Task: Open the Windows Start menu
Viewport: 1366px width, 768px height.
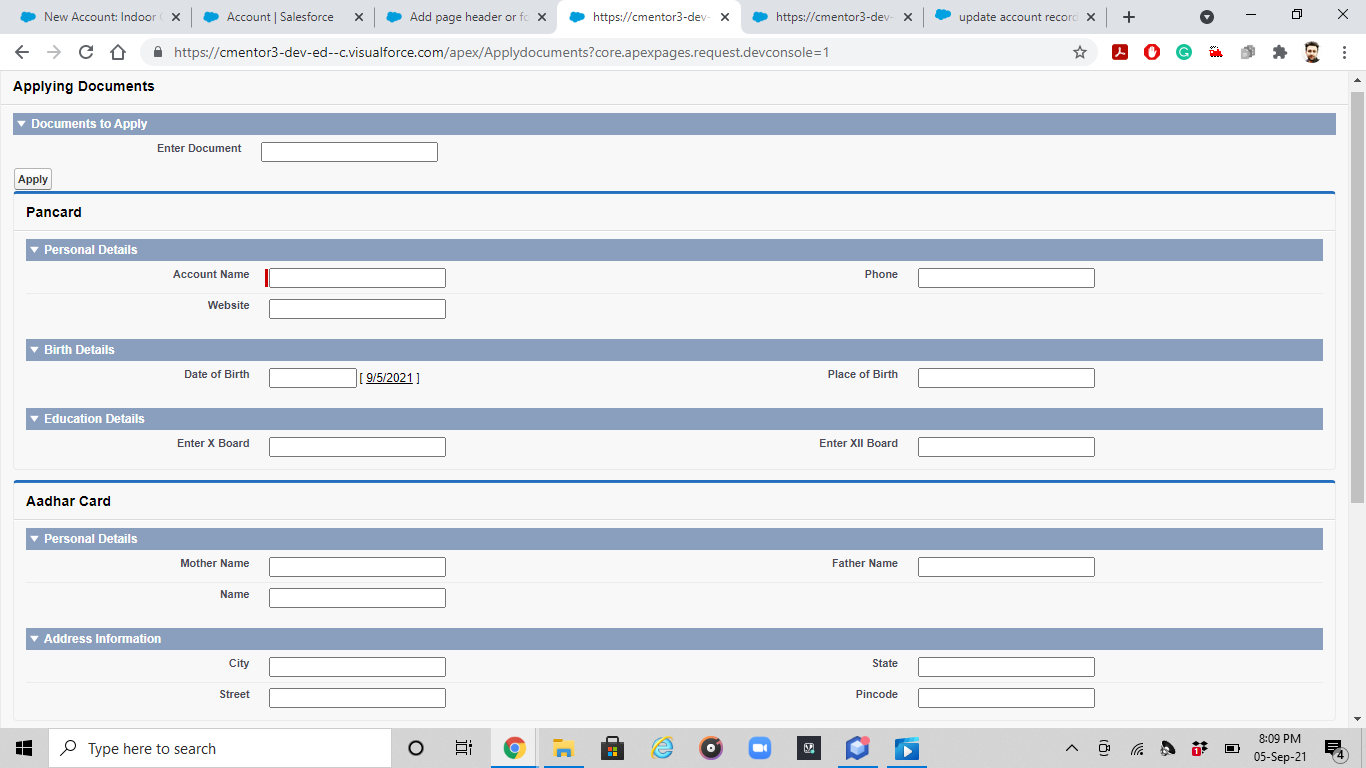Action: pos(24,748)
